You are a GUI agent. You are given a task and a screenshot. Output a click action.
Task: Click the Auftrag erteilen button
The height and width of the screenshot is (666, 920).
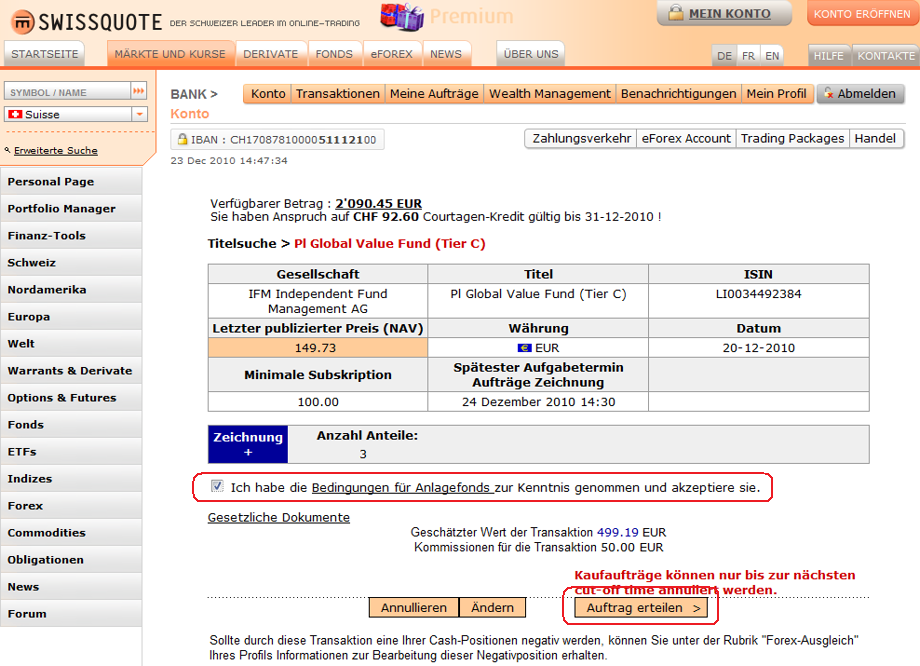(x=641, y=607)
